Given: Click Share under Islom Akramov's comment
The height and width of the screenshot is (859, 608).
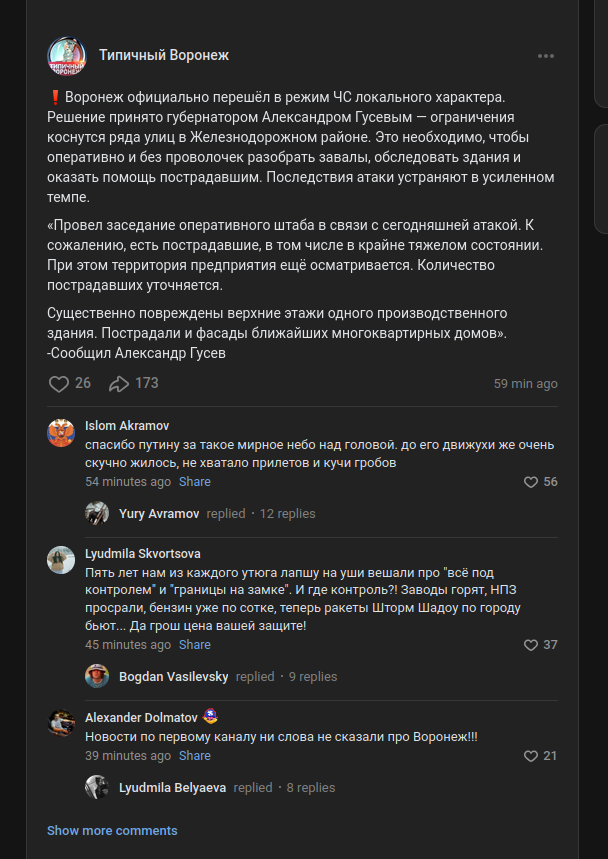Looking at the screenshot, I should pyautogui.click(x=194, y=482).
